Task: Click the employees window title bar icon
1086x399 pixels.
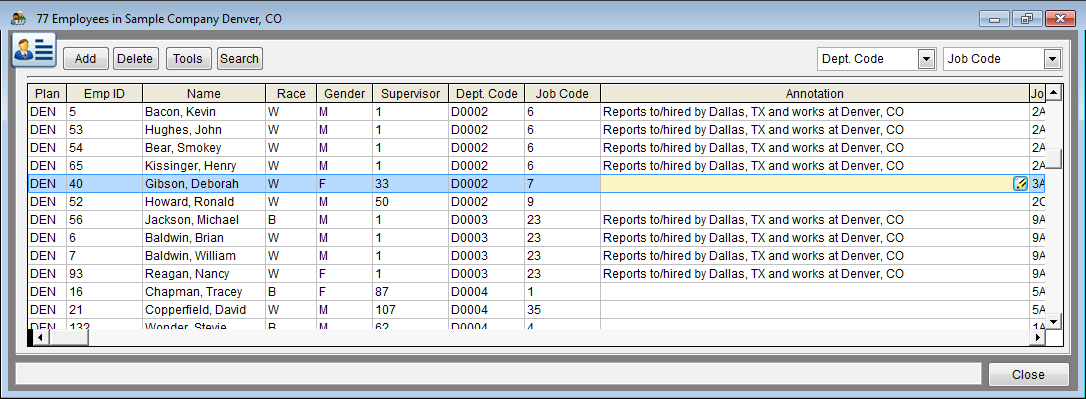Action: 19,19
